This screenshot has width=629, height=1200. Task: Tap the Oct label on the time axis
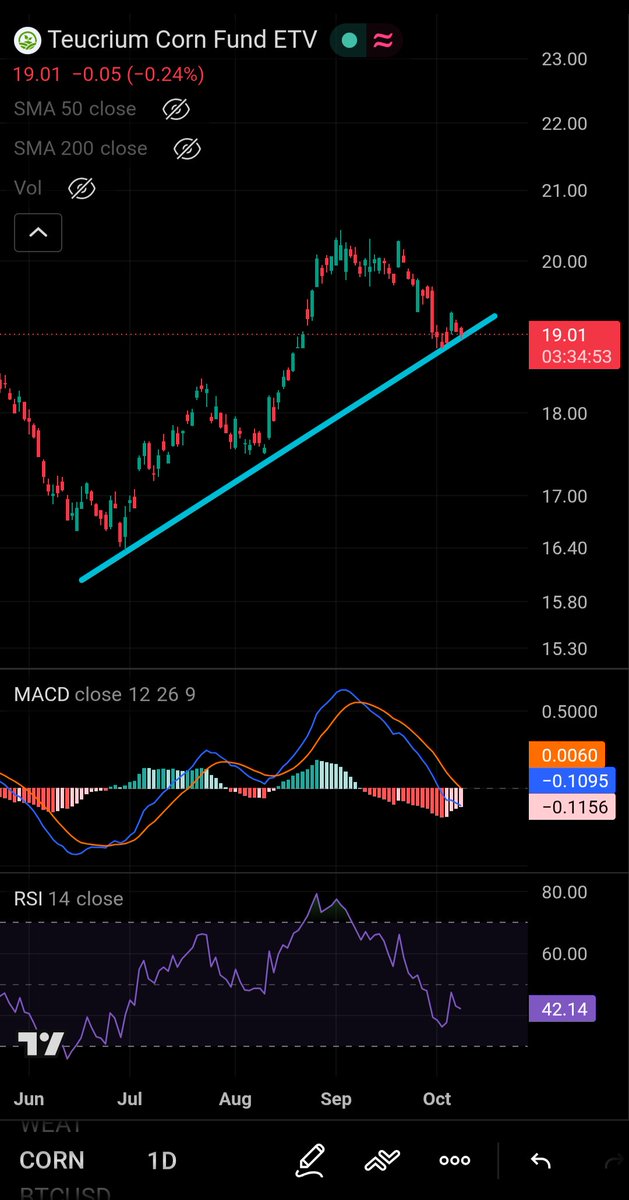pyautogui.click(x=437, y=1098)
